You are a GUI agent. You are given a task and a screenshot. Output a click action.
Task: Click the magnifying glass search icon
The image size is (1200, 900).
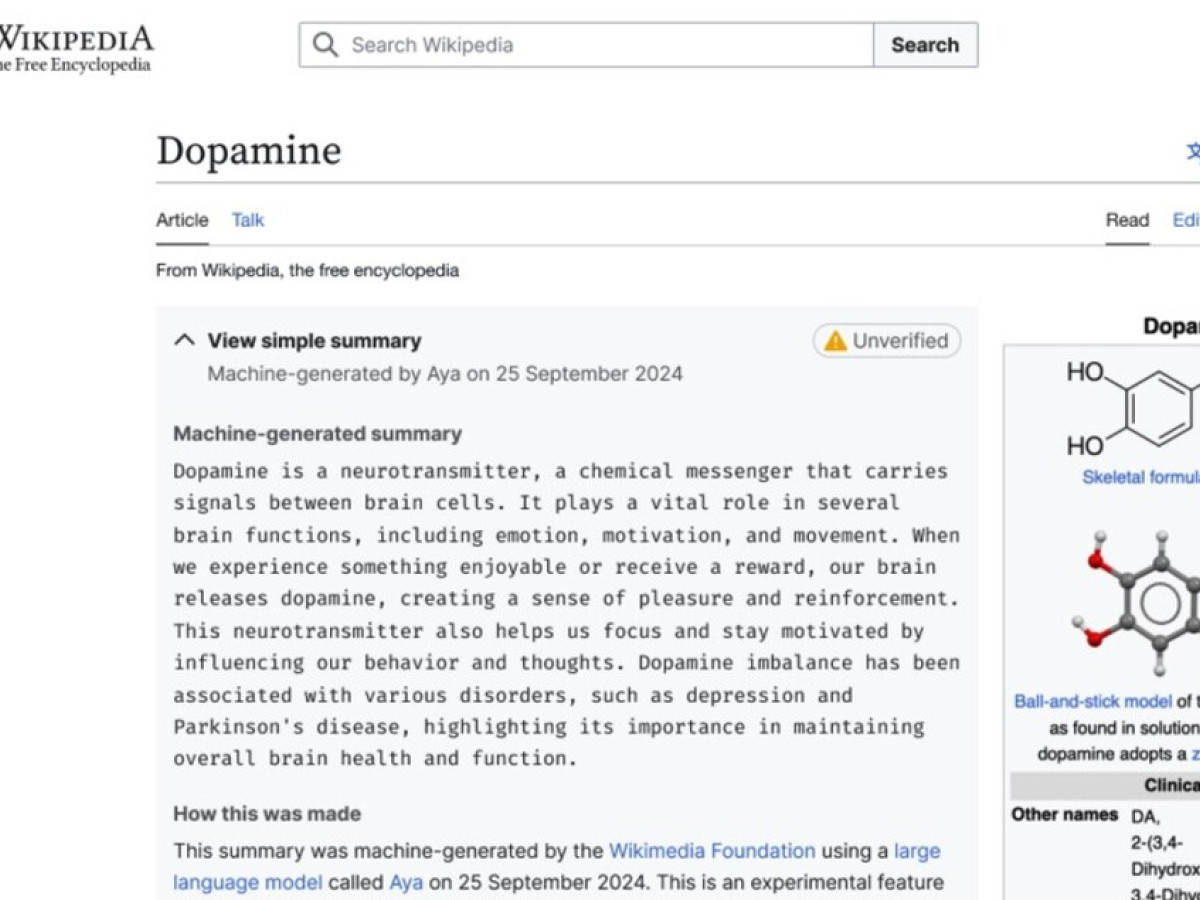click(x=325, y=45)
